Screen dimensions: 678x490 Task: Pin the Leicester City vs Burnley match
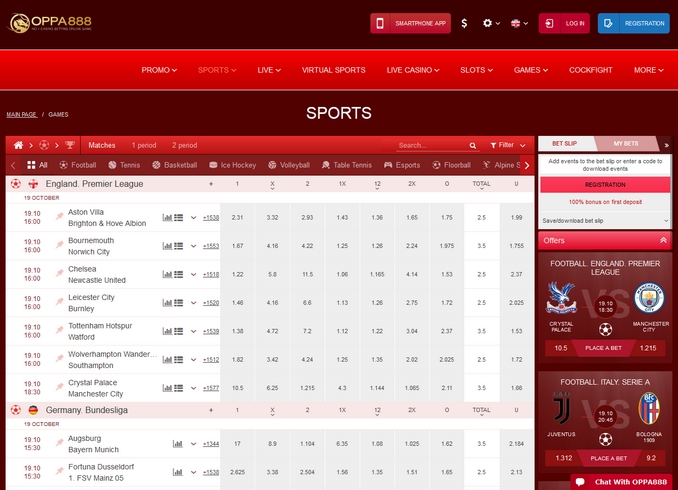tap(59, 302)
